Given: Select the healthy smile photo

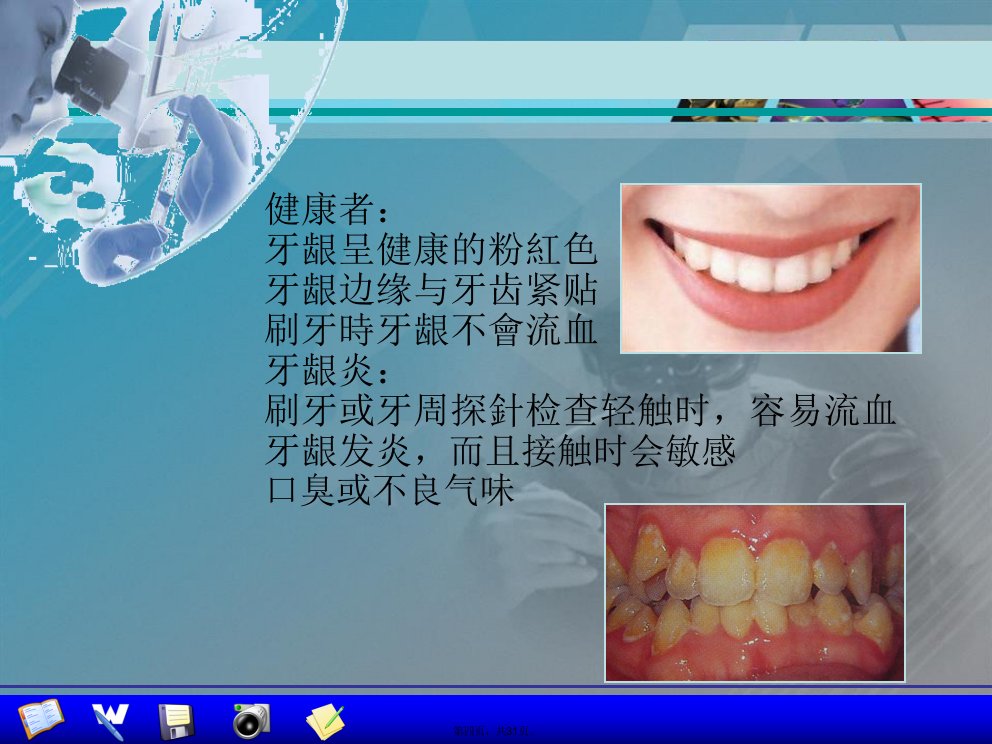Looking at the screenshot, I should point(771,268).
